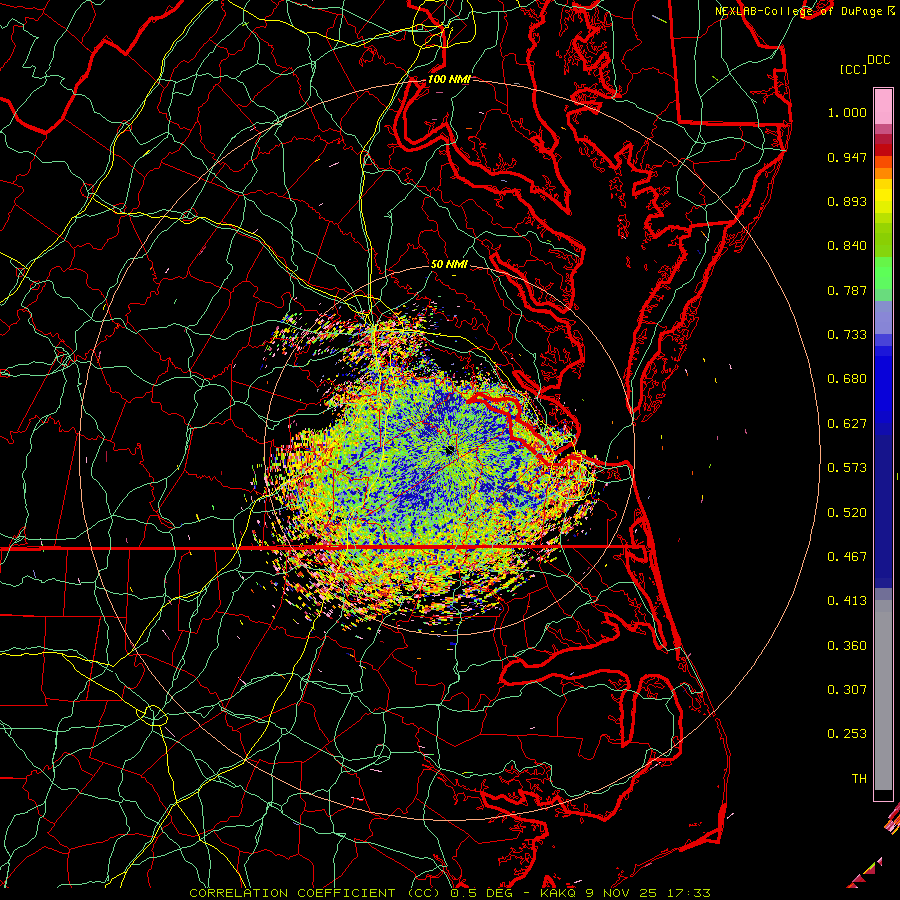900x900 pixels.
Task: Click the 17:33 timestamp in caption
Action: pyautogui.click(x=688, y=893)
